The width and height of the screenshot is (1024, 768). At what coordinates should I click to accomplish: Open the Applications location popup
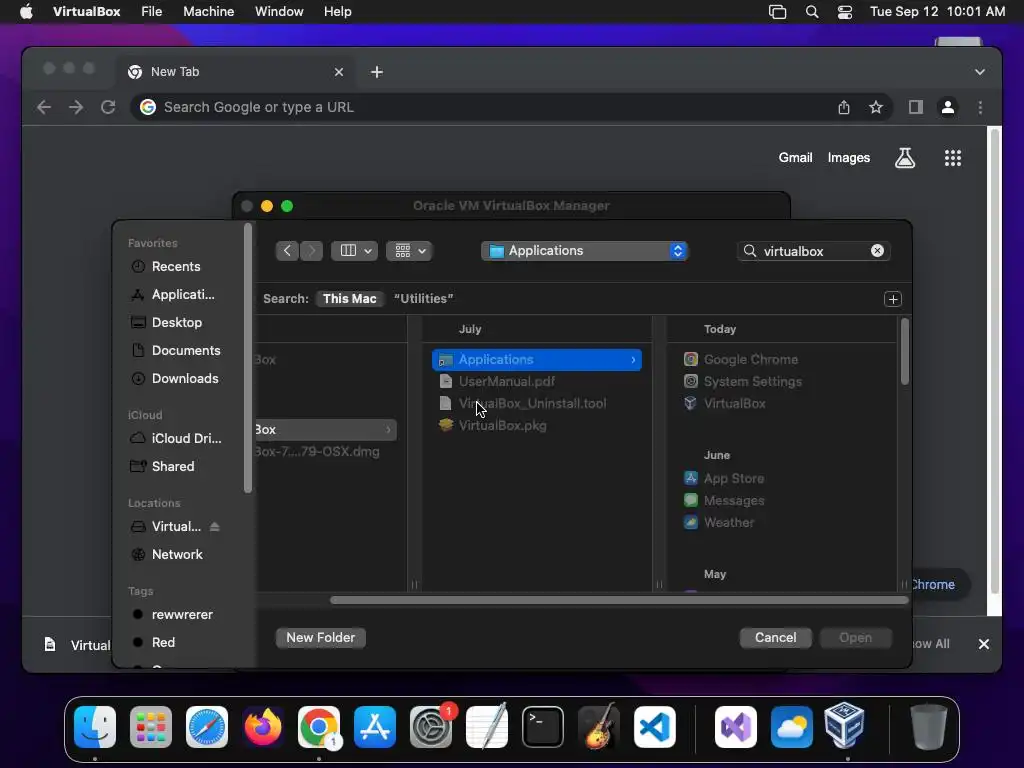(x=584, y=251)
